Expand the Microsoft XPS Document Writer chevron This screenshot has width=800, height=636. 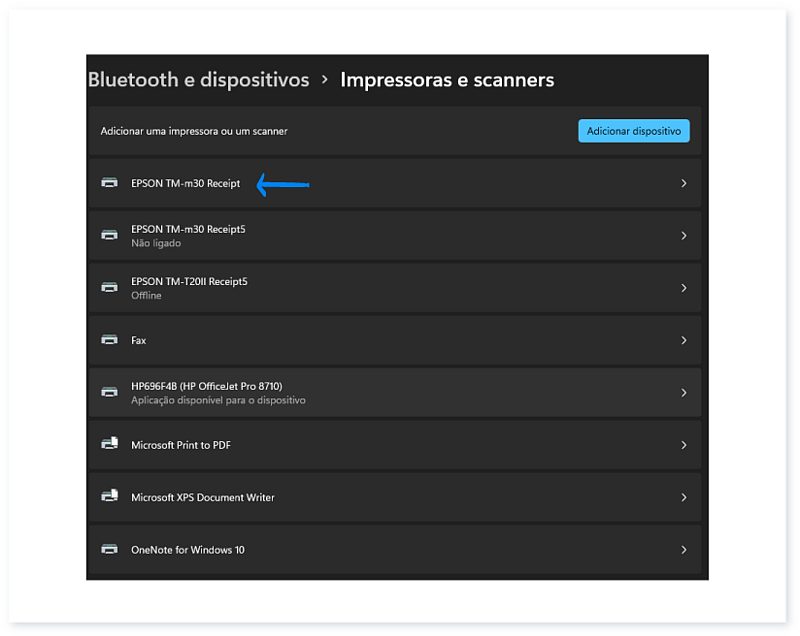click(684, 497)
